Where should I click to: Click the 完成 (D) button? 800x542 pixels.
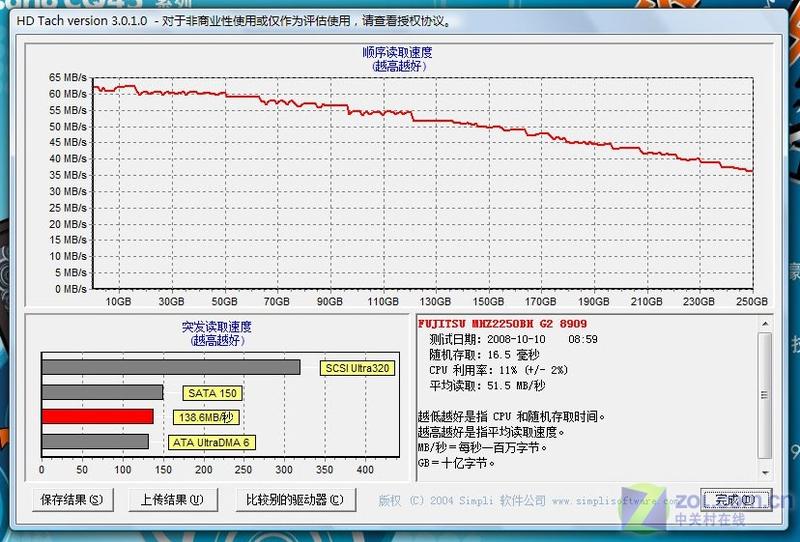(x=735, y=500)
